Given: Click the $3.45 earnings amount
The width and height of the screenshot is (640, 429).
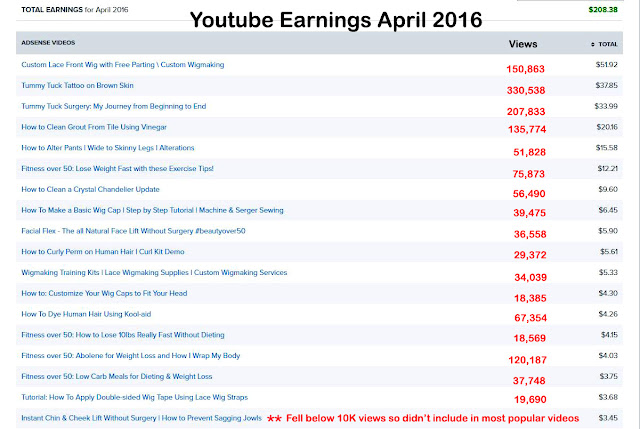Looking at the screenshot, I should 608,418.
